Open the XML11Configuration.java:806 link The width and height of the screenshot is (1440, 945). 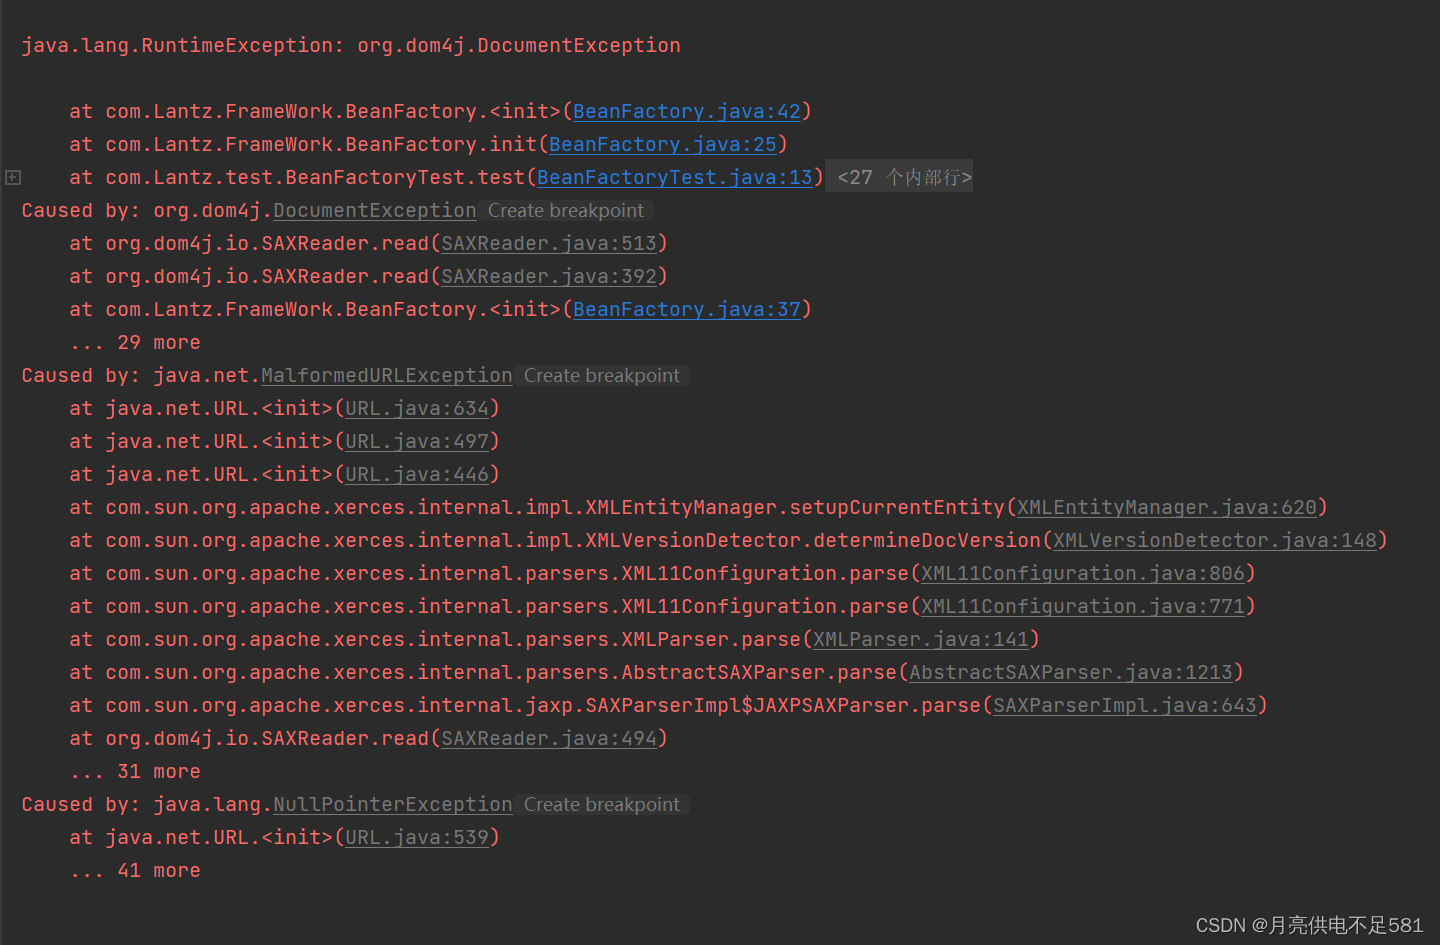(x=1083, y=574)
